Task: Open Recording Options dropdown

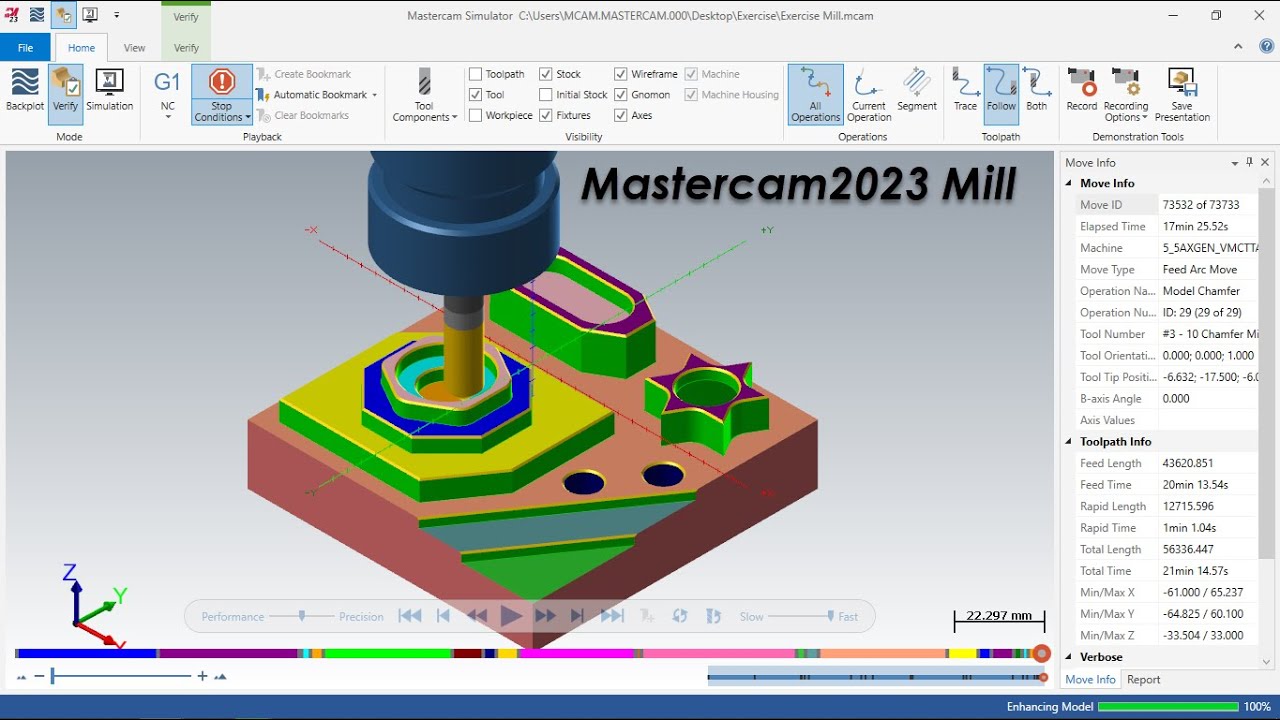Action: tap(1143, 118)
